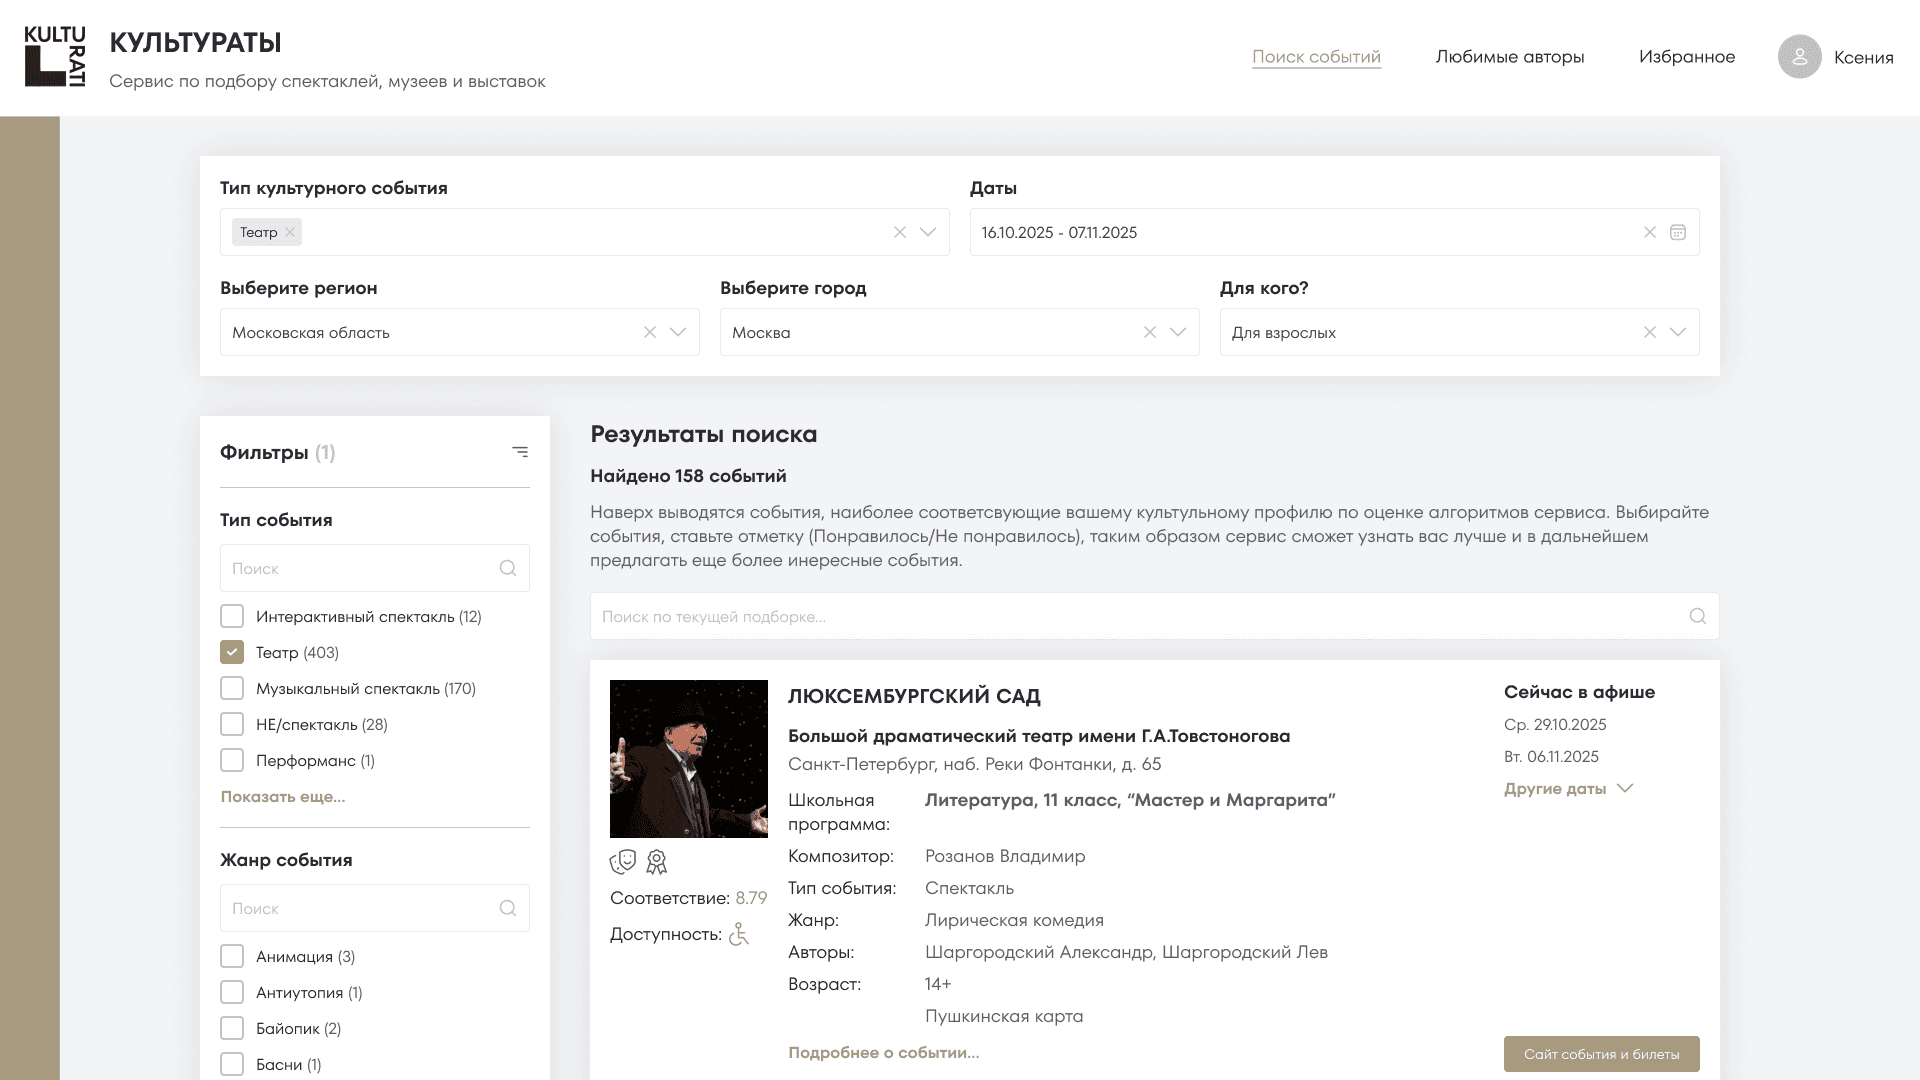Image resolution: width=1920 pixels, height=1080 pixels.
Task: Check the Музыкальный спектакль checkbox
Action: [232, 688]
